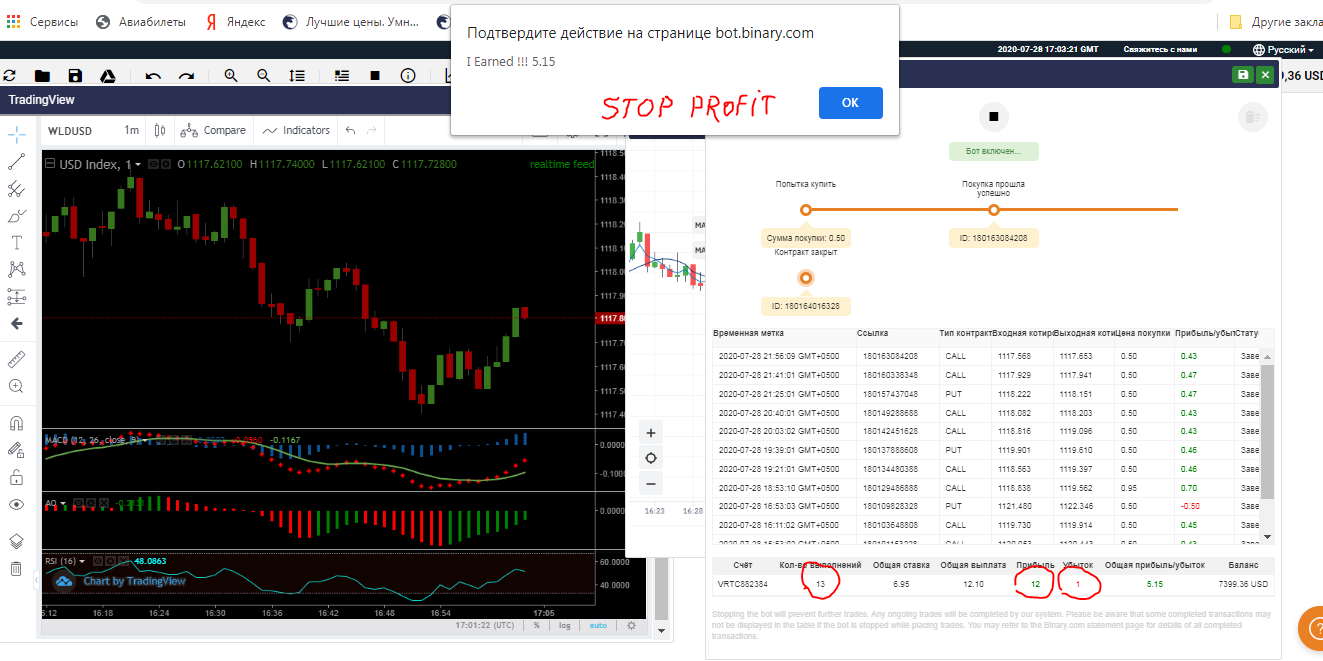
Task: Toggle auto scale on the chart
Action: tap(598, 626)
